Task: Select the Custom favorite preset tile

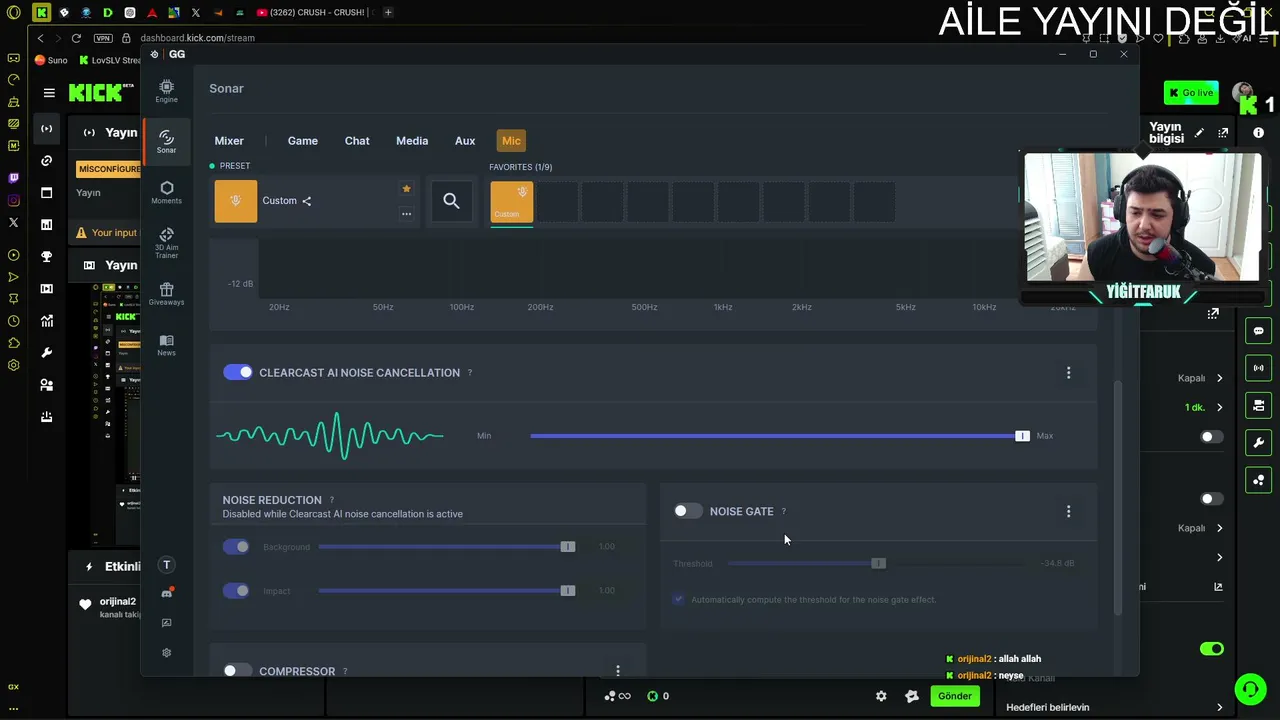Action: tap(512, 201)
